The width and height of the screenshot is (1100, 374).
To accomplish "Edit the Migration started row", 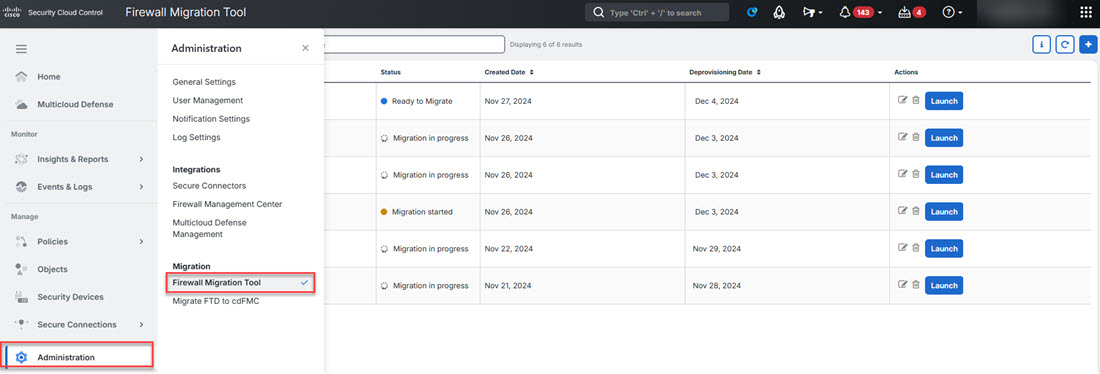I will click(903, 211).
